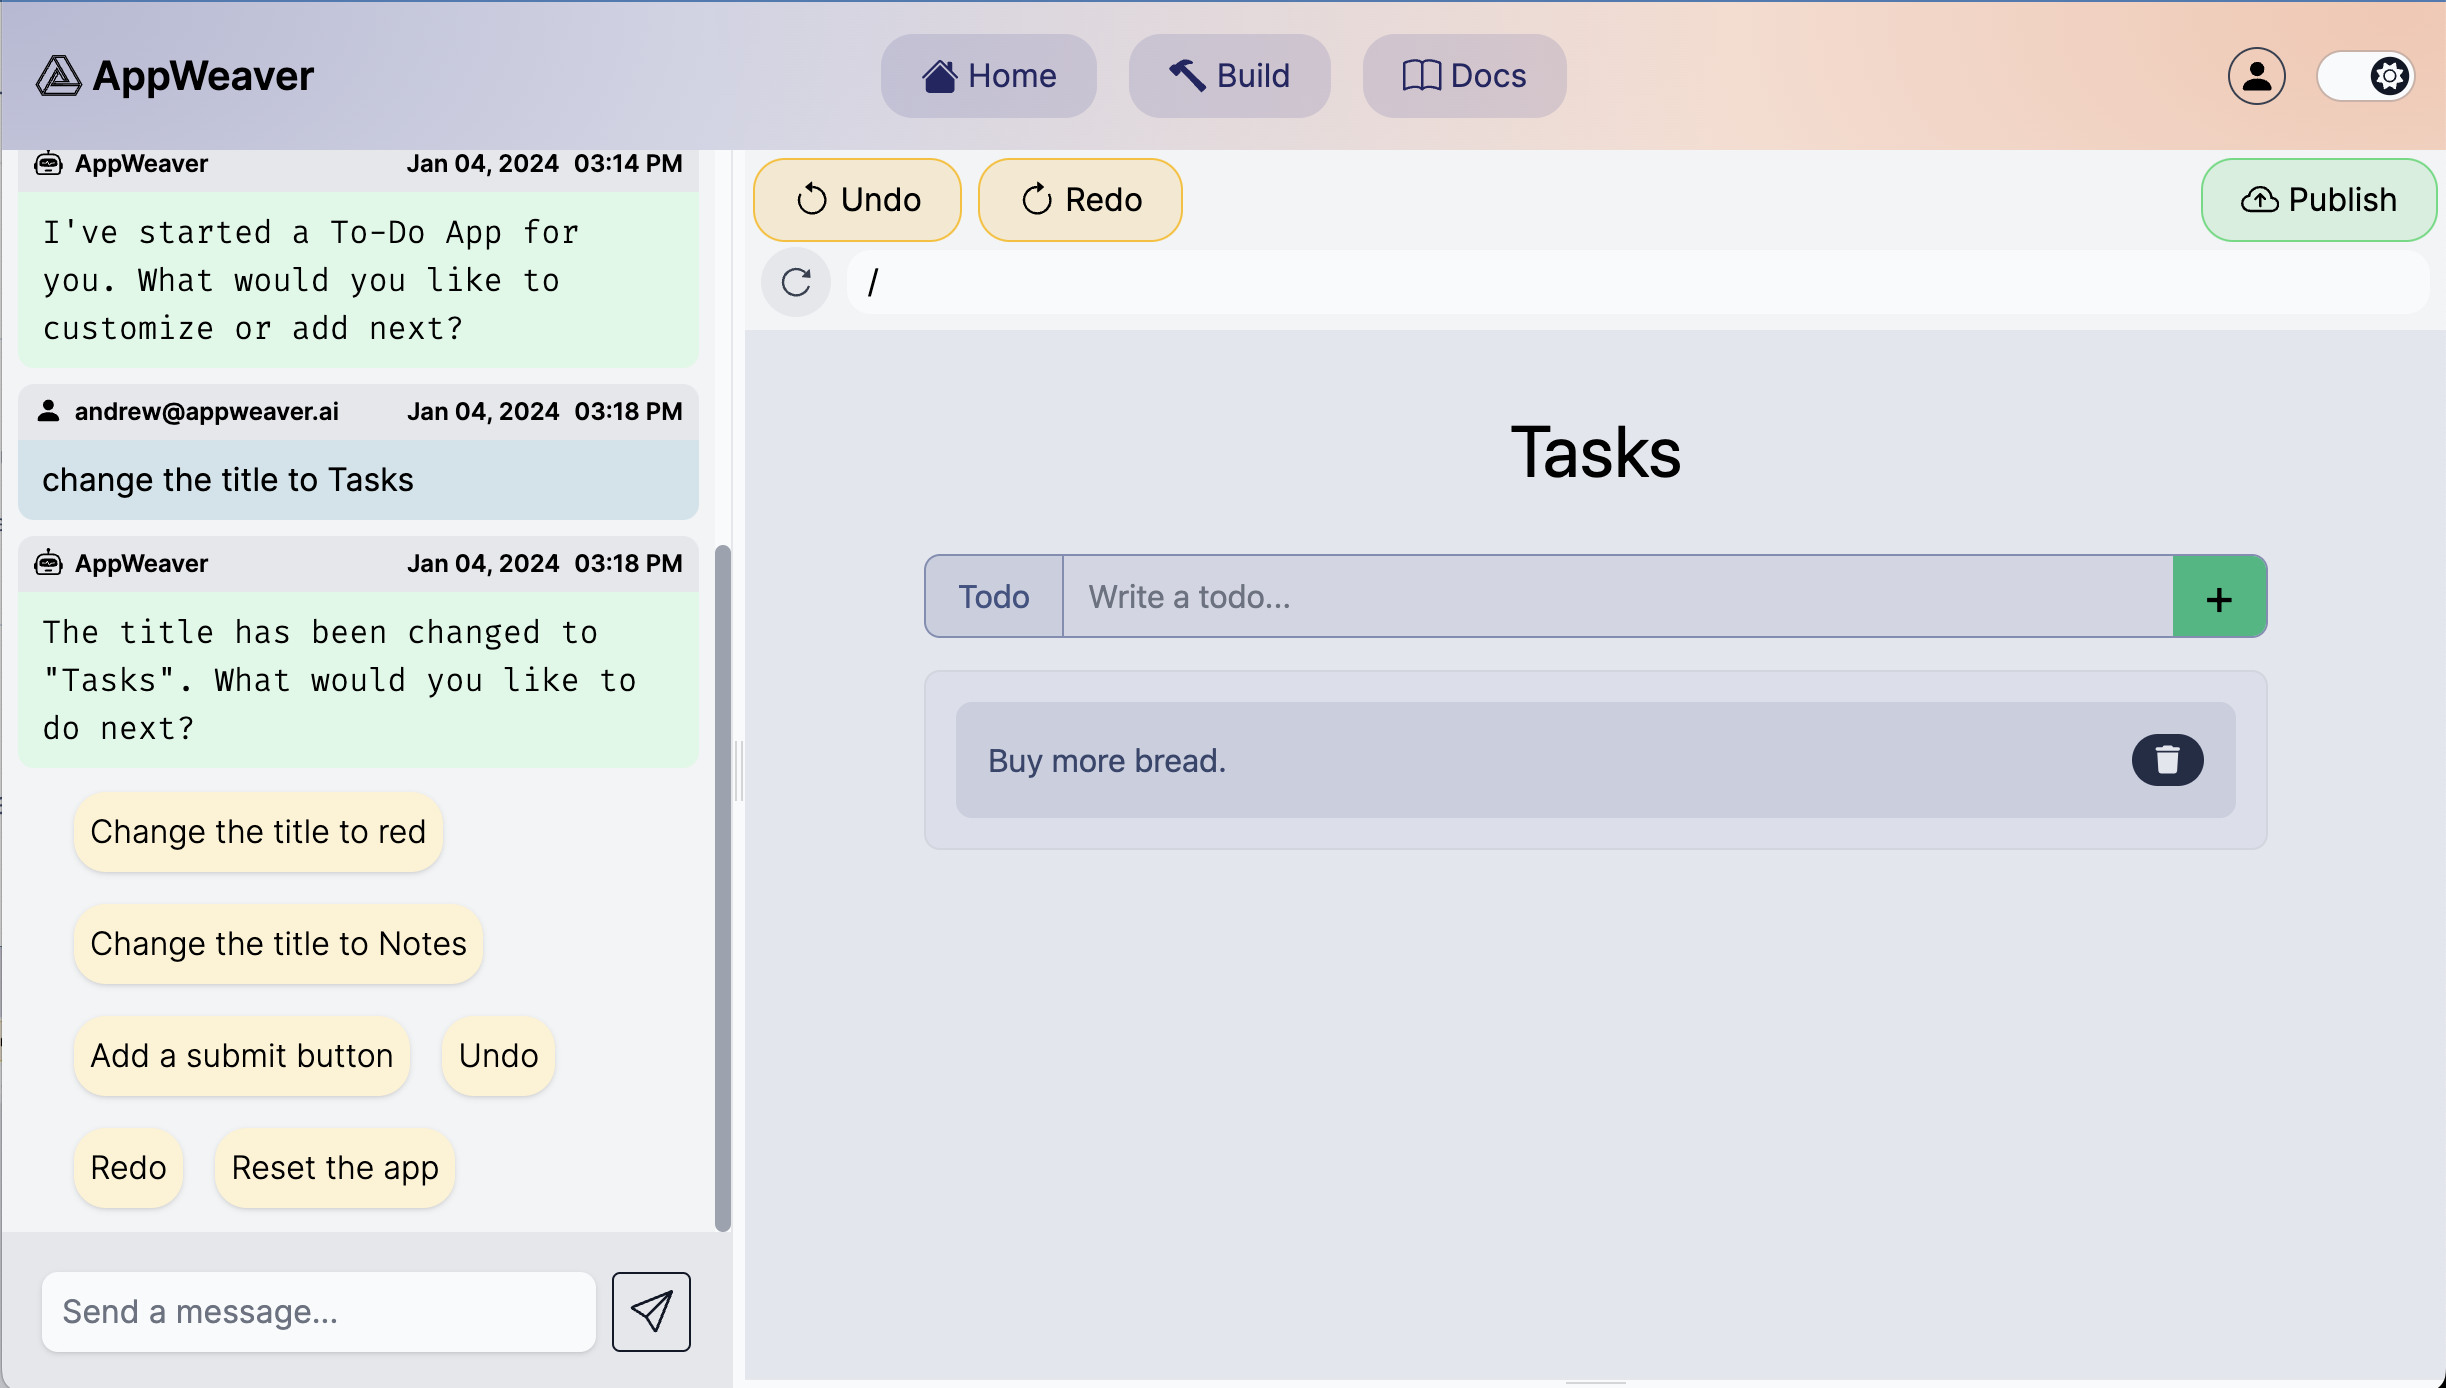2446x1388 pixels.
Task: Click the 'Write a todo...' text field
Action: [1617, 597]
